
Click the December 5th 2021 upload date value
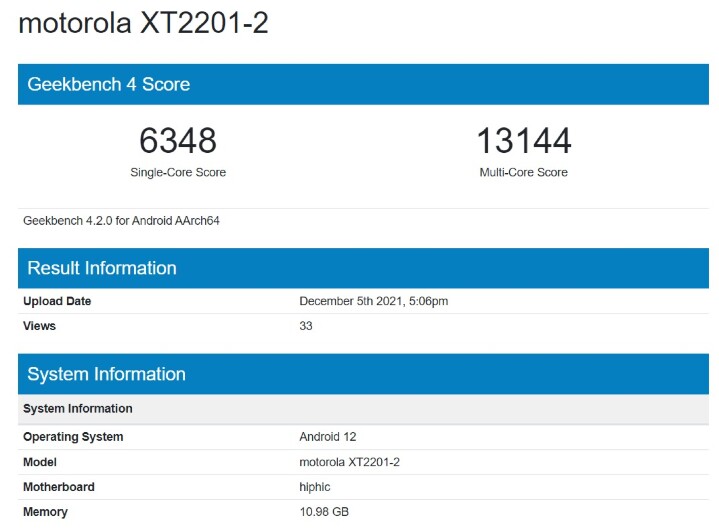374,301
